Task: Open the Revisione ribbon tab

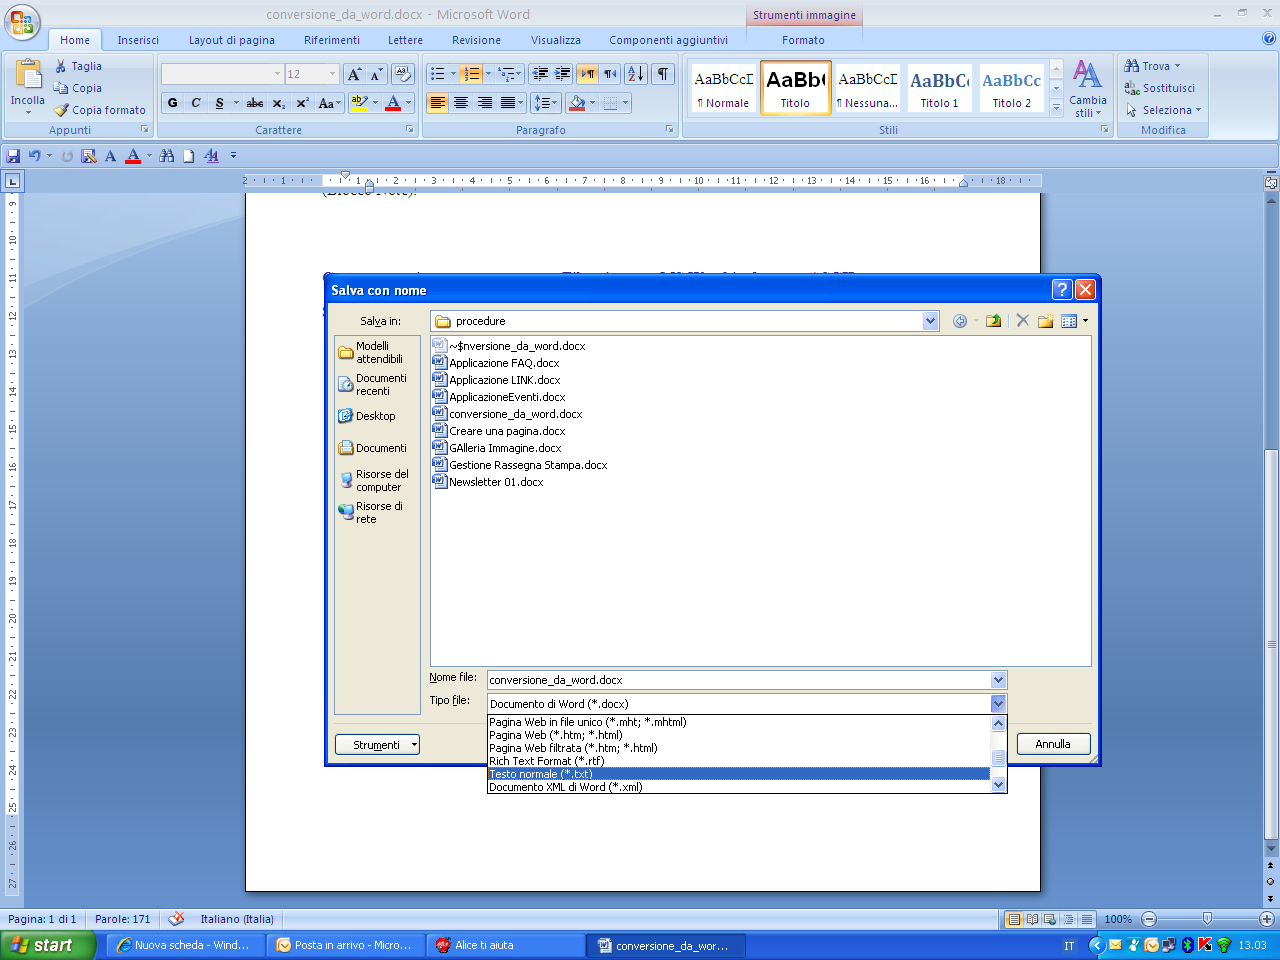Action: (x=476, y=40)
